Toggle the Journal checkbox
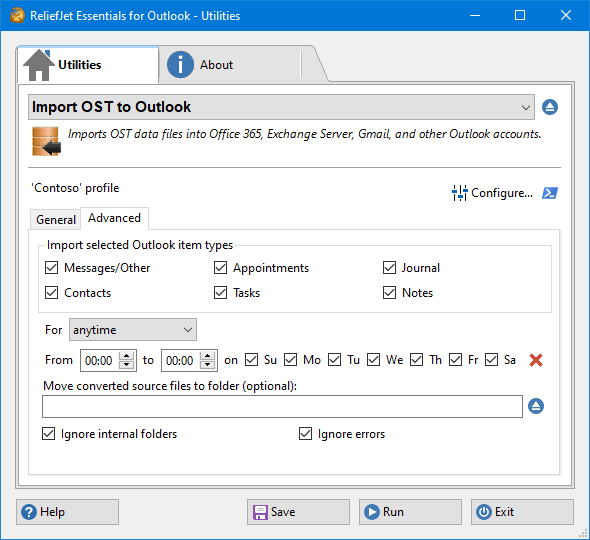The height and width of the screenshot is (540, 590). click(389, 268)
